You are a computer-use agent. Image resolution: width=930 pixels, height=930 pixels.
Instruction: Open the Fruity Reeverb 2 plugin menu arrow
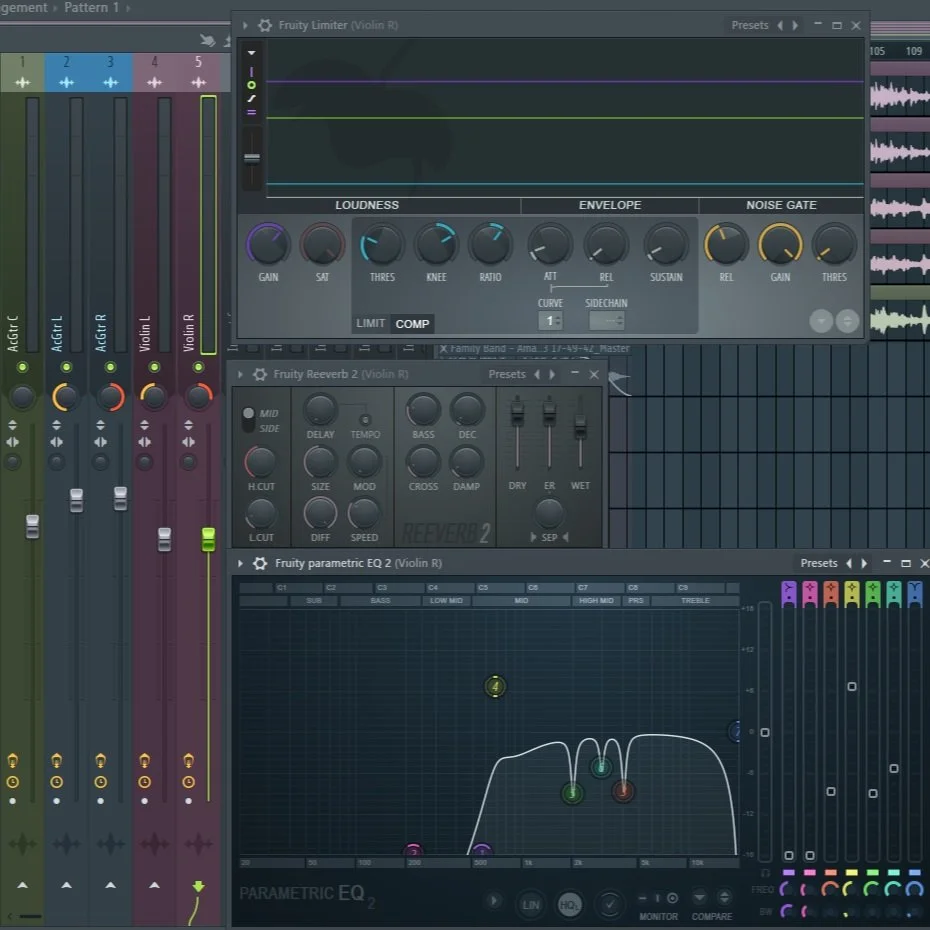tap(240, 374)
